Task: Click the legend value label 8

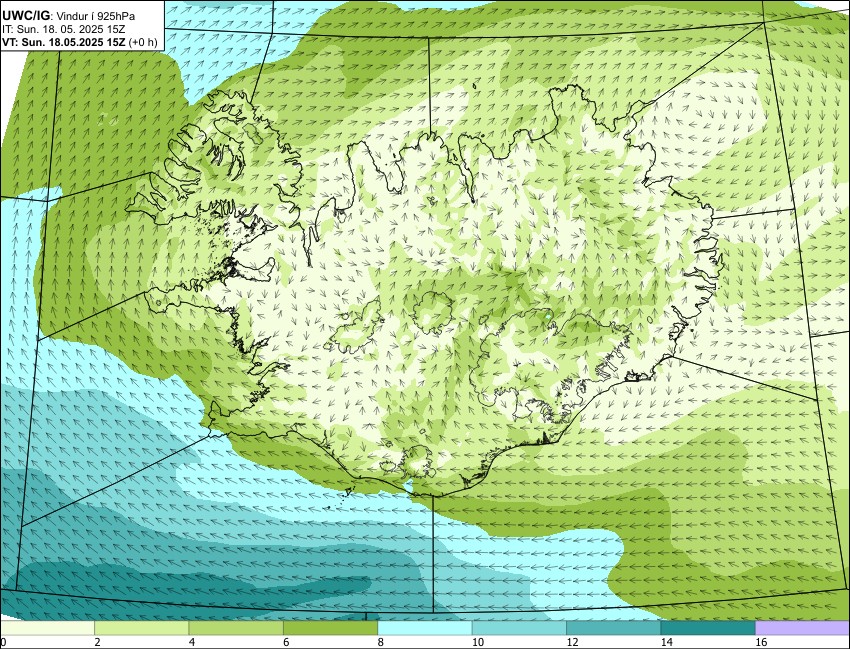Action: [381, 642]
